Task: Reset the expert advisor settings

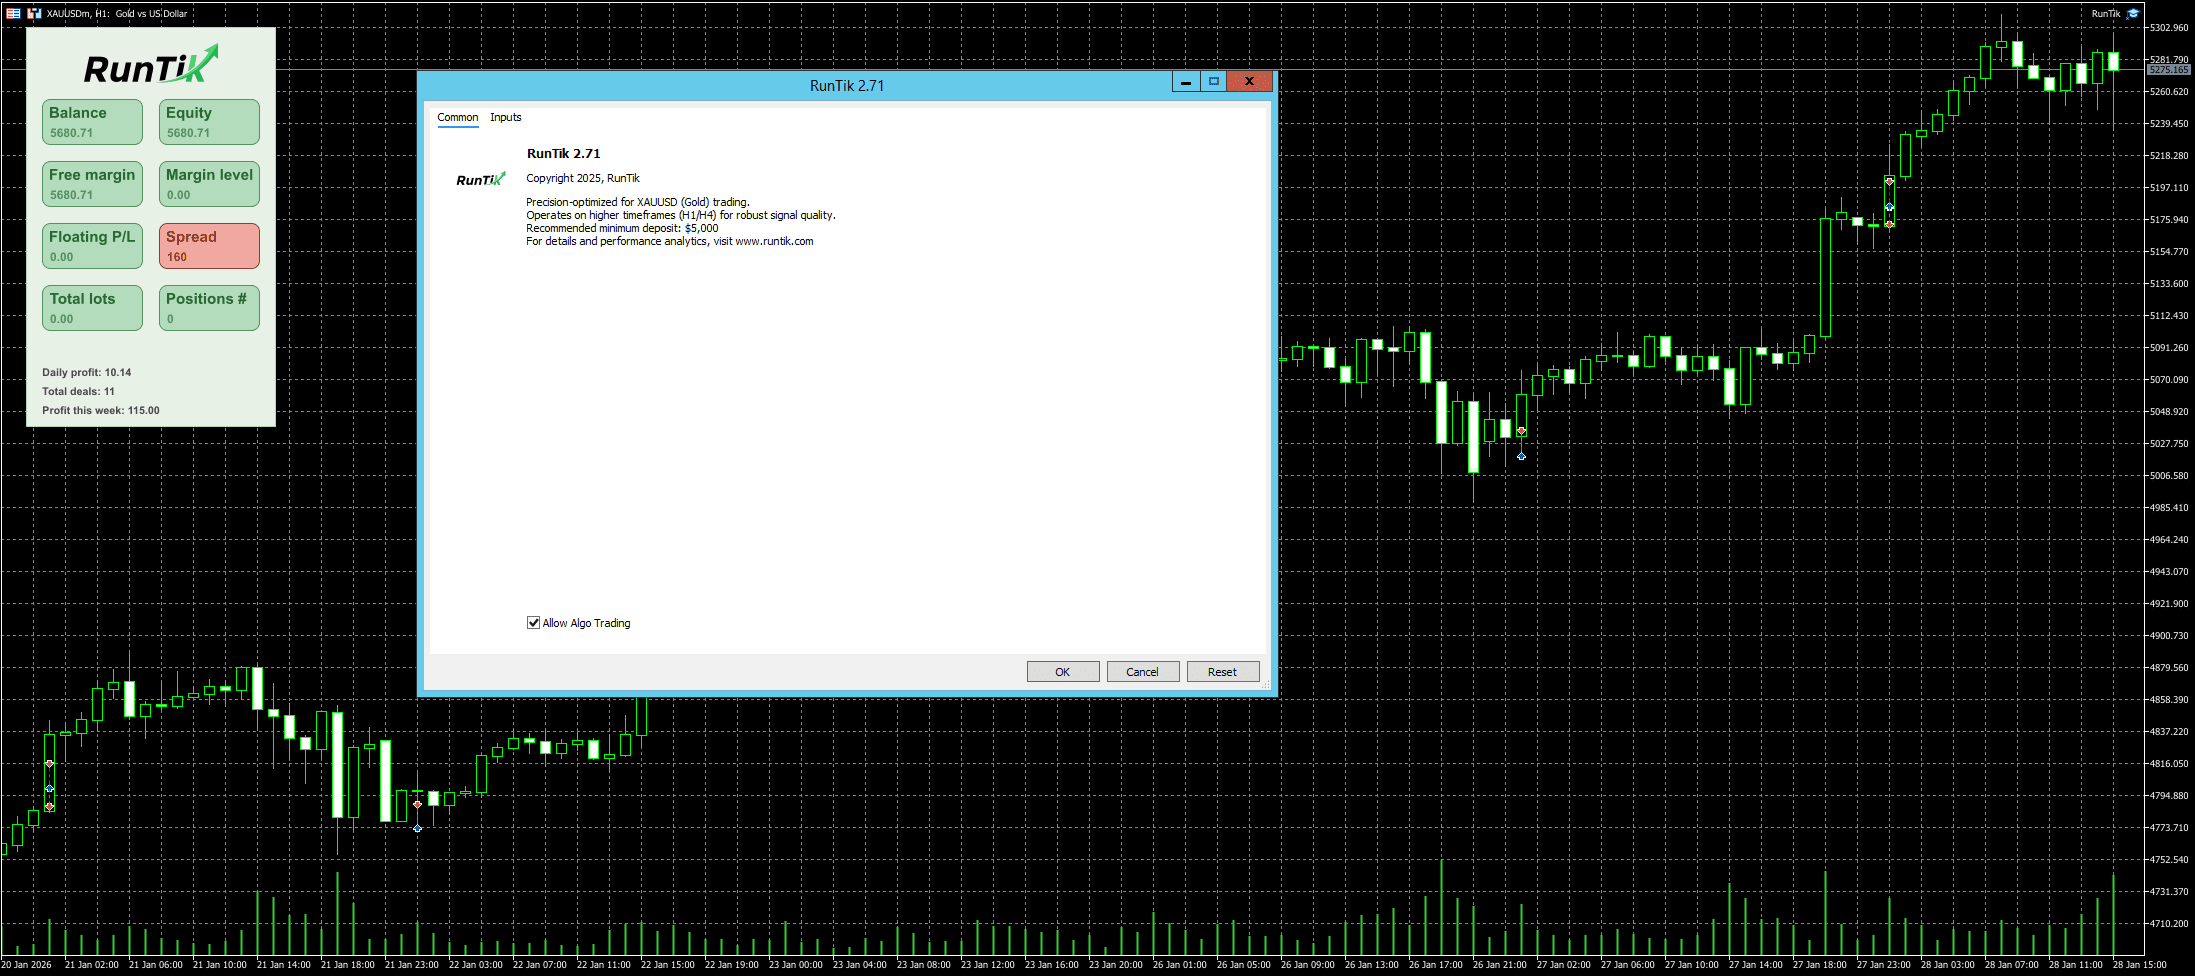Action: 1222,672
